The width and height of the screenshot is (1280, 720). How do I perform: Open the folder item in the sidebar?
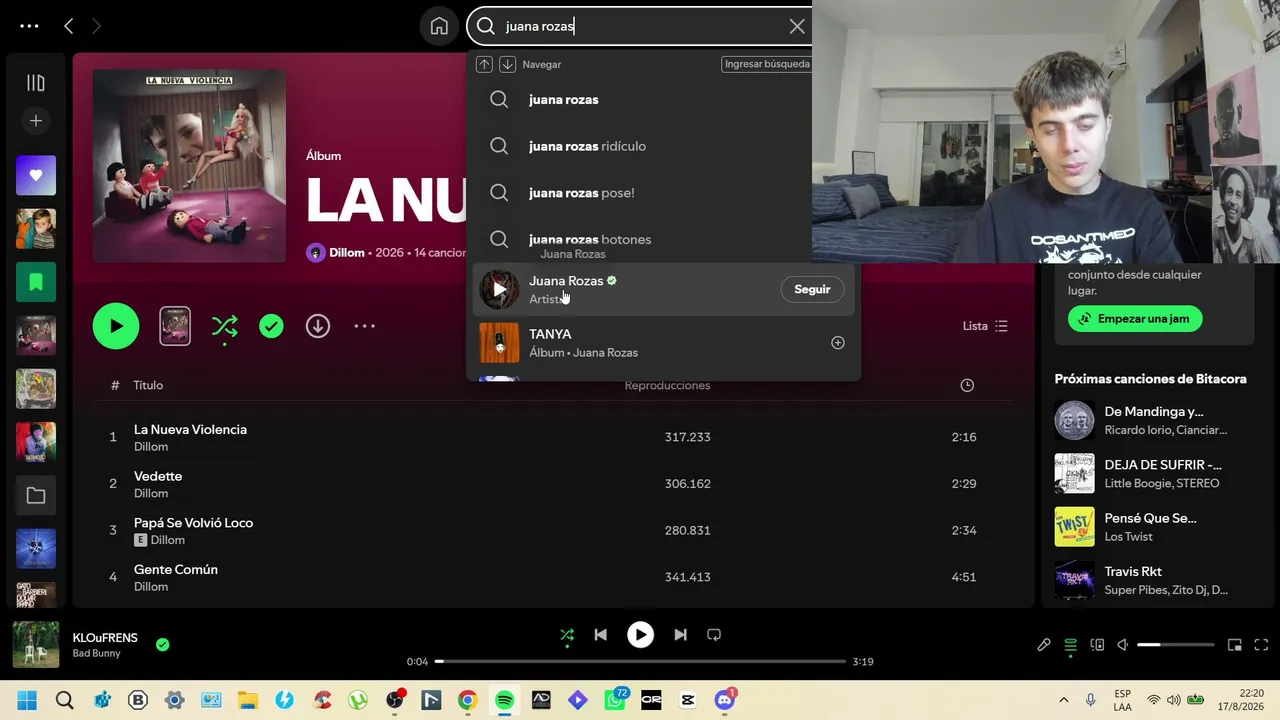tap(36, 495)
